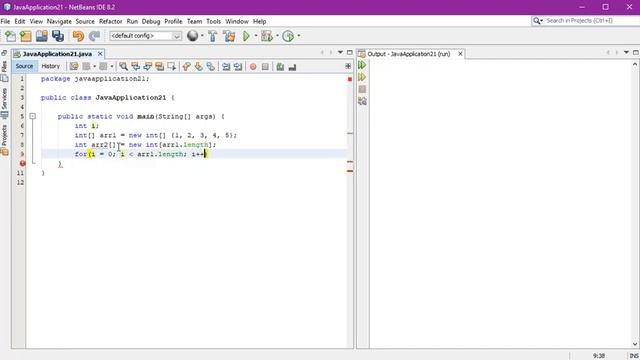The image size is (640, 360).
Task: Click the Comment lines icon
Action: click(280, 67)
